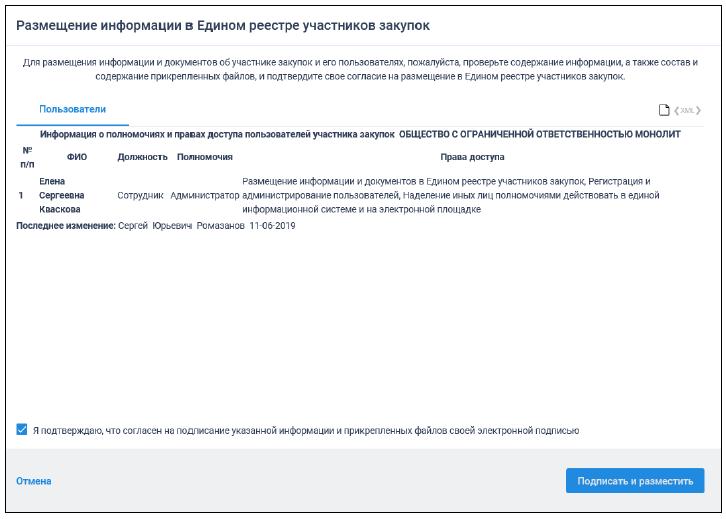This screenshot has height=519, width=726.
Task: Click organization name ОБЩЕСТВО С ОГРАНИЧЕННОЙ ОТВЕТСТВЕННОСТЬЮ МОНОЛИТ
Action: click(540, 133)
